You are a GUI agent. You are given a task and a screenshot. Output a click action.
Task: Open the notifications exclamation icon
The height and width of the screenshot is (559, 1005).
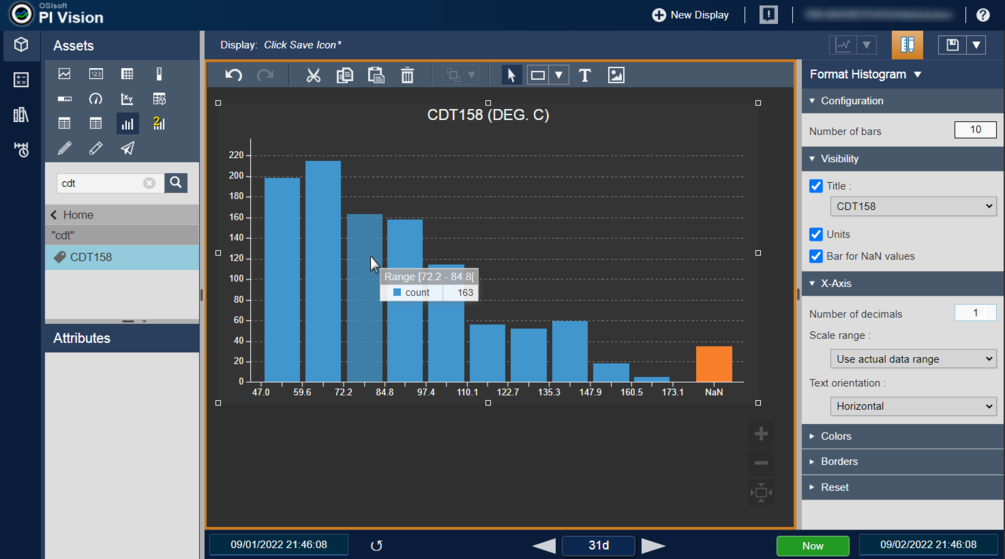click(768, 15)
